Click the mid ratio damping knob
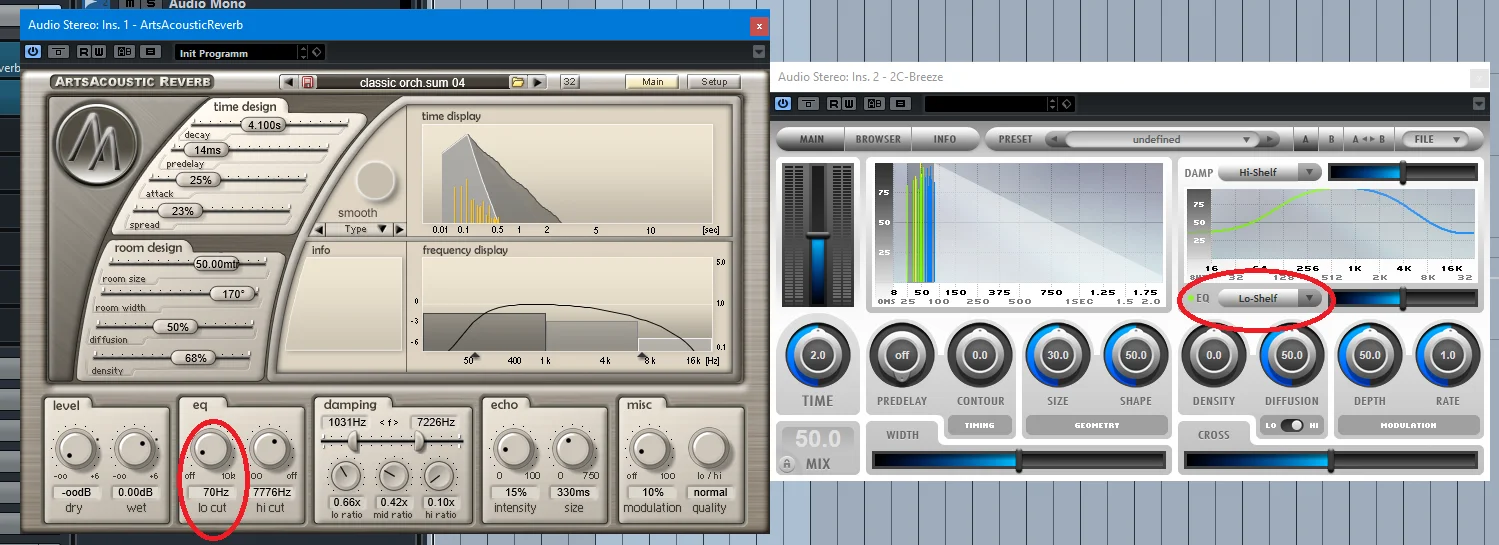Viewport: 1499px width, 545px height. click(393, 475)
